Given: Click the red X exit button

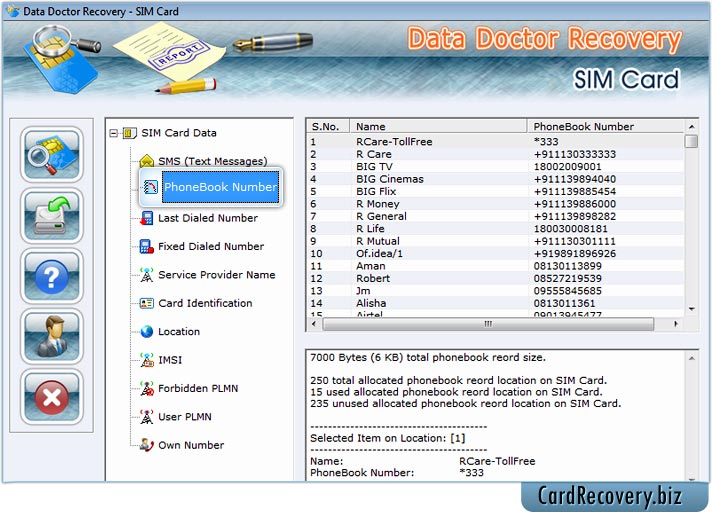Looking at the screenshot, I should [x=52, y=397].
